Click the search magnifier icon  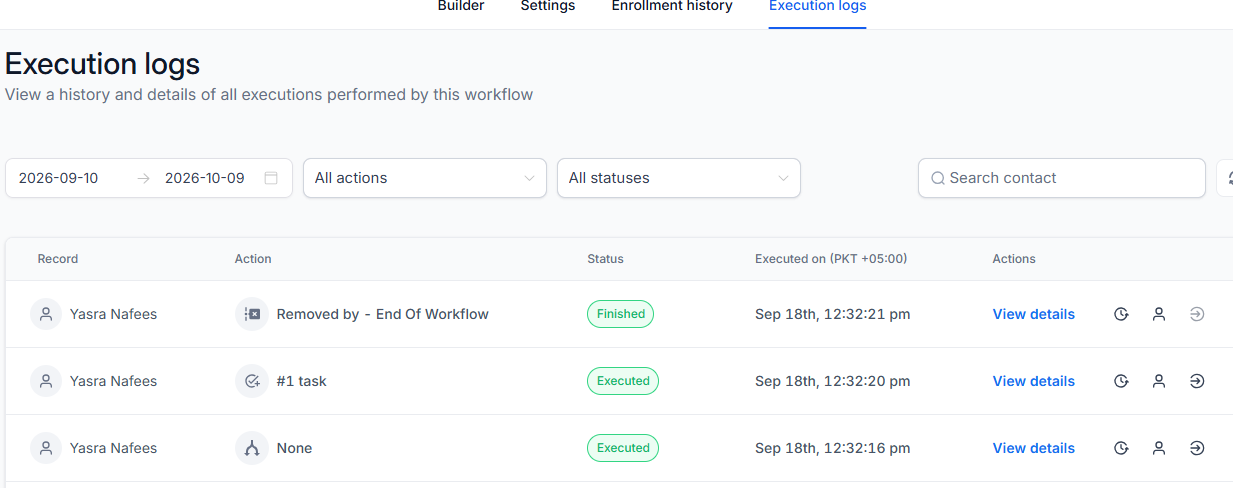[x=938, y=179]
